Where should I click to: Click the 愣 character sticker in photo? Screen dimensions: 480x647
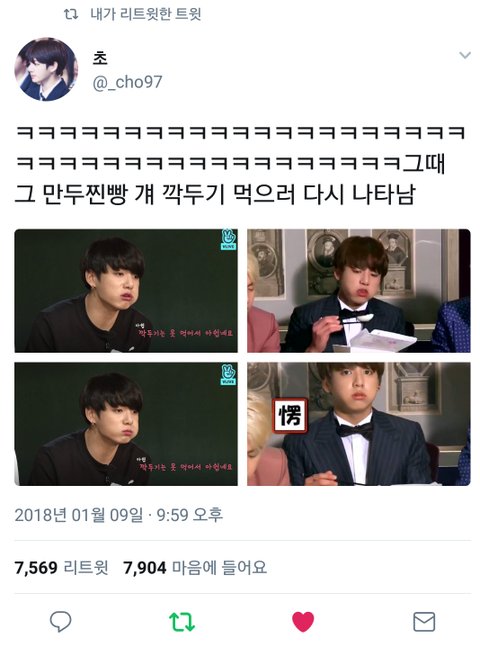[290, 415]
